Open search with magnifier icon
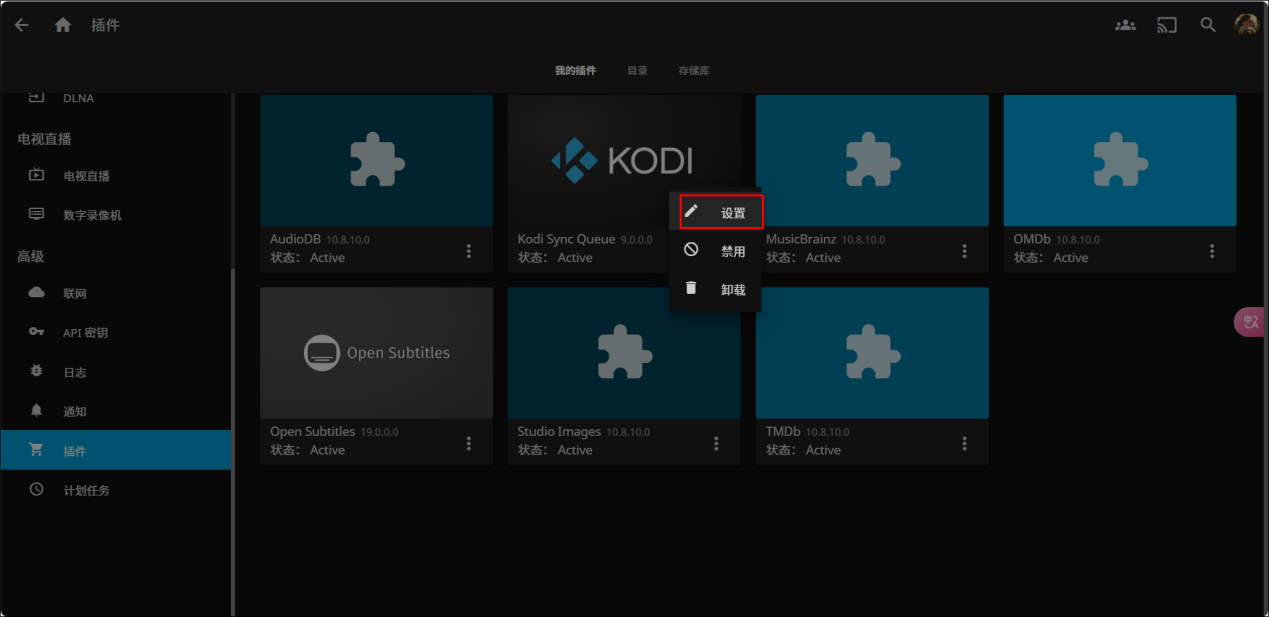The height and width of the screenshot is (617, 1269). 1208,25
